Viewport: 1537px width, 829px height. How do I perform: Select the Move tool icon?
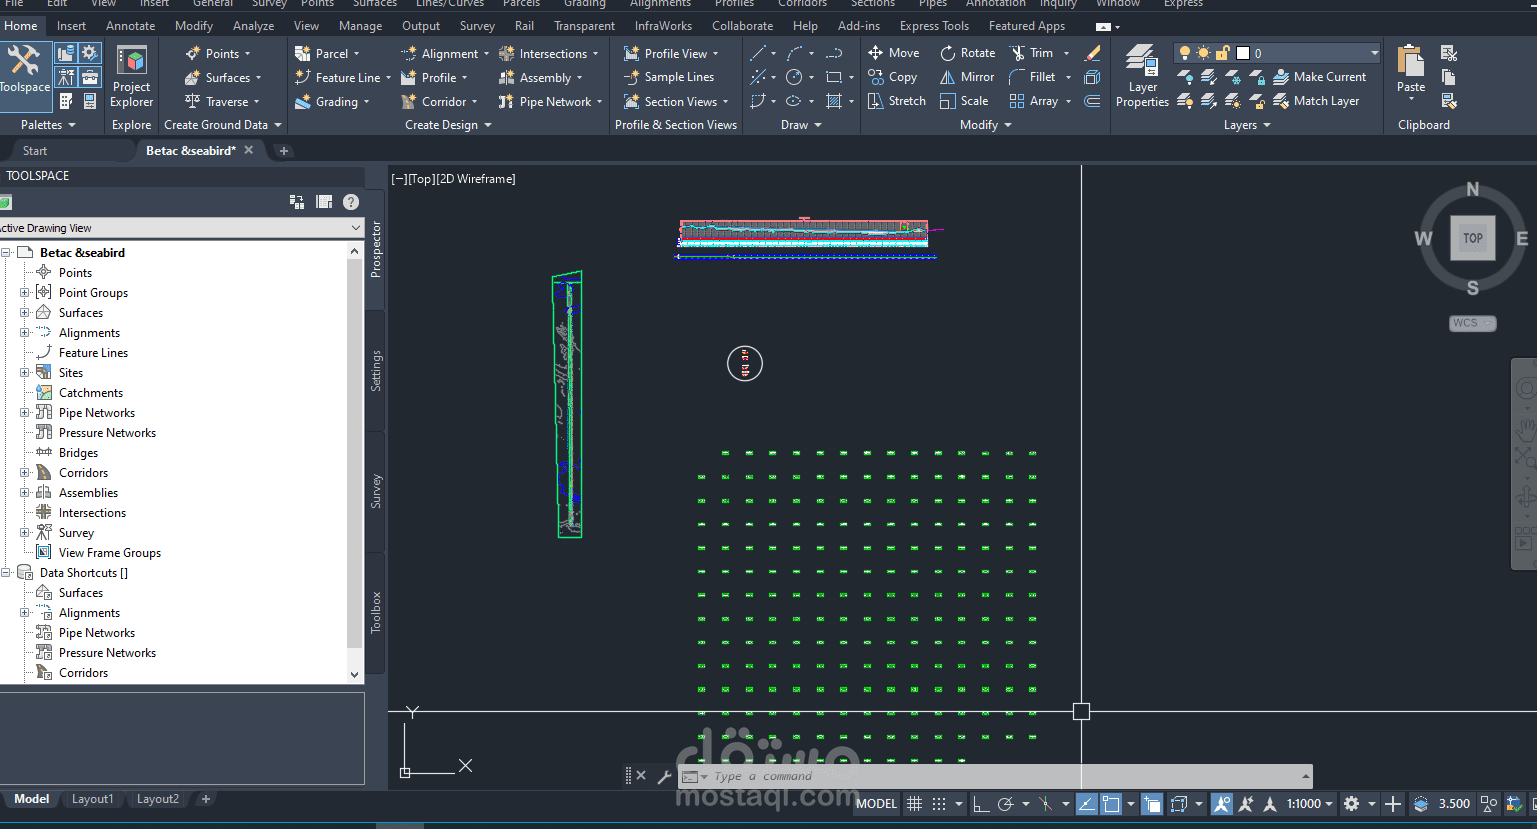(875, 53)
